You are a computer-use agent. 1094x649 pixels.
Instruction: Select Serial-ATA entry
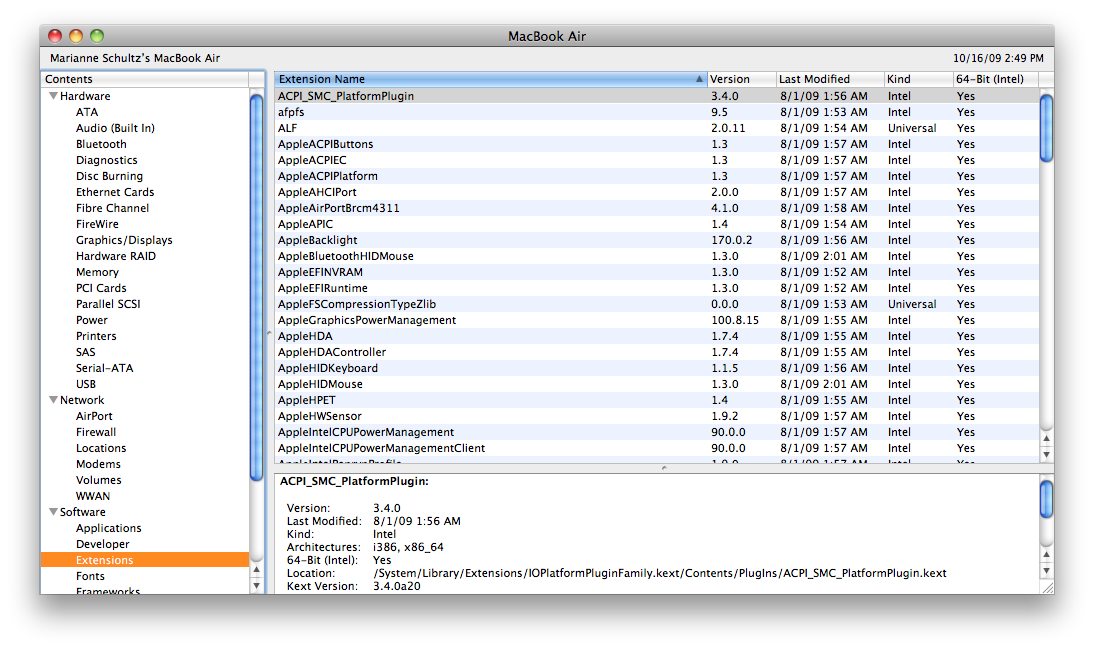pyautogui.click(x=105, y=368)
